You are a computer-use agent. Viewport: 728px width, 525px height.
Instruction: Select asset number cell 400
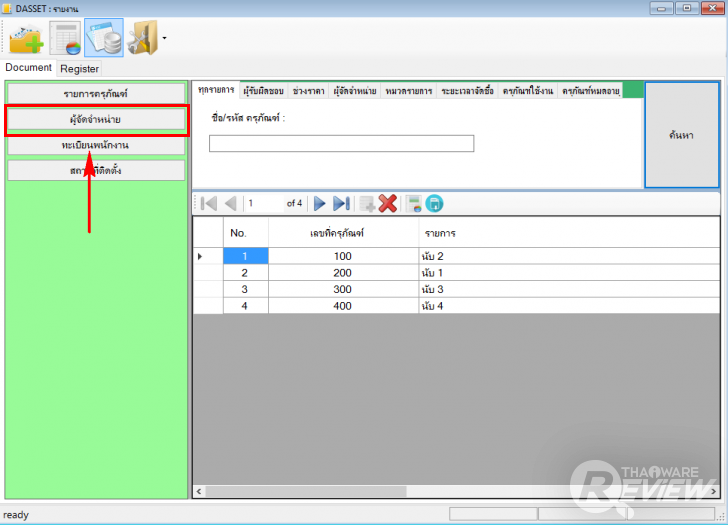343,306
